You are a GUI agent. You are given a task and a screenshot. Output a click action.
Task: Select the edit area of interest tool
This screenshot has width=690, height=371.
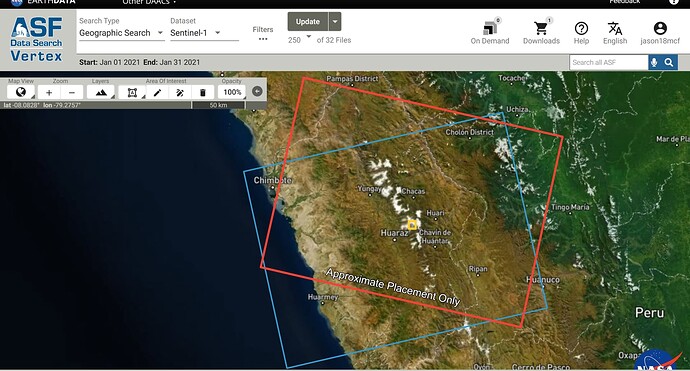click(x=180, y=92)
